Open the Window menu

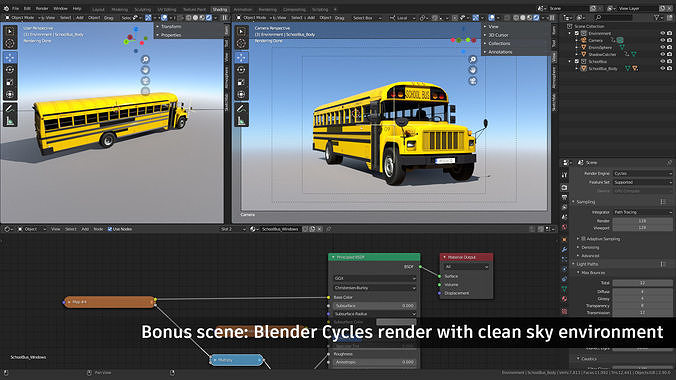coord(60,8)
